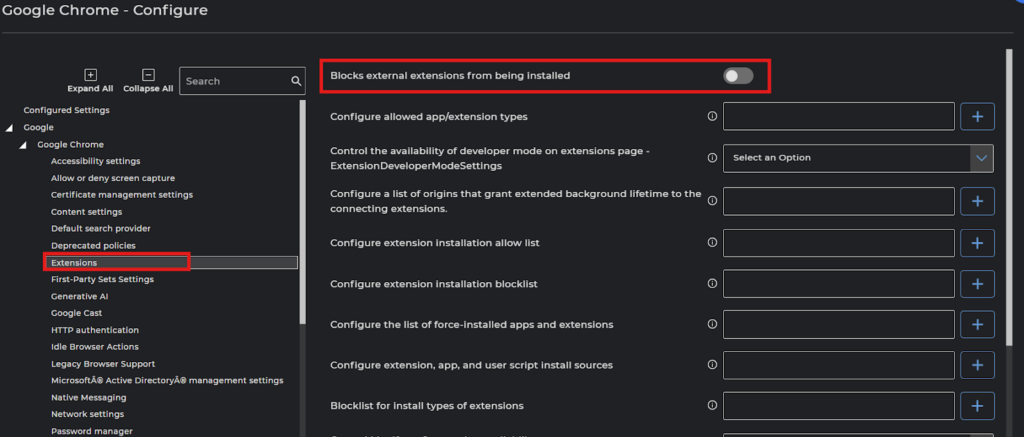Click the Collapse All minus icon
Image resolution: width=1024 pixels, height=437 pixels.
click(148, 75)
